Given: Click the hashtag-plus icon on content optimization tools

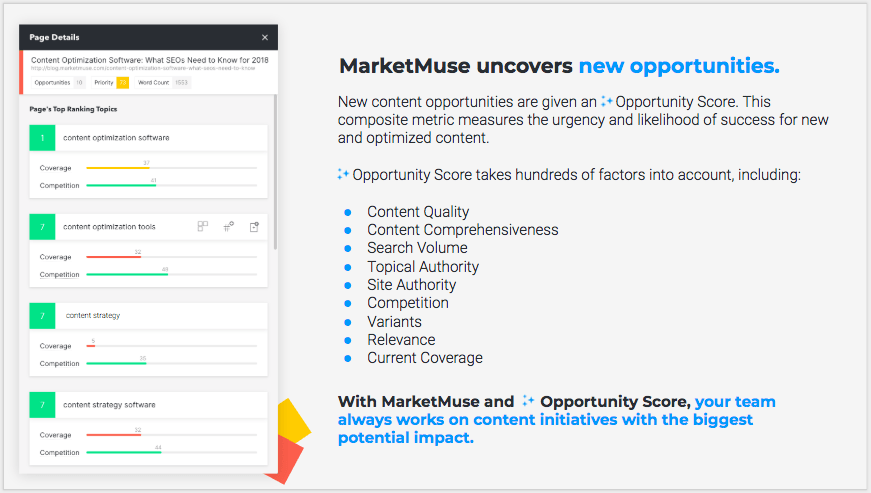Looking at the screenshot, I should click(x=228, y=227).
